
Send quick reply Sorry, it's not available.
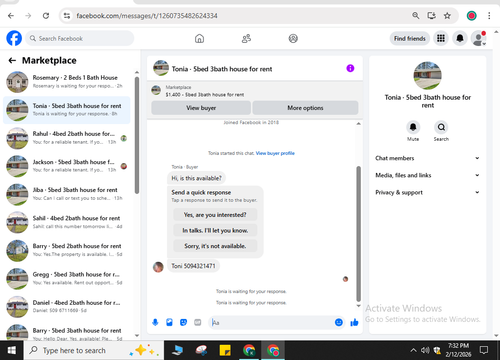click(x=215, y=246)
